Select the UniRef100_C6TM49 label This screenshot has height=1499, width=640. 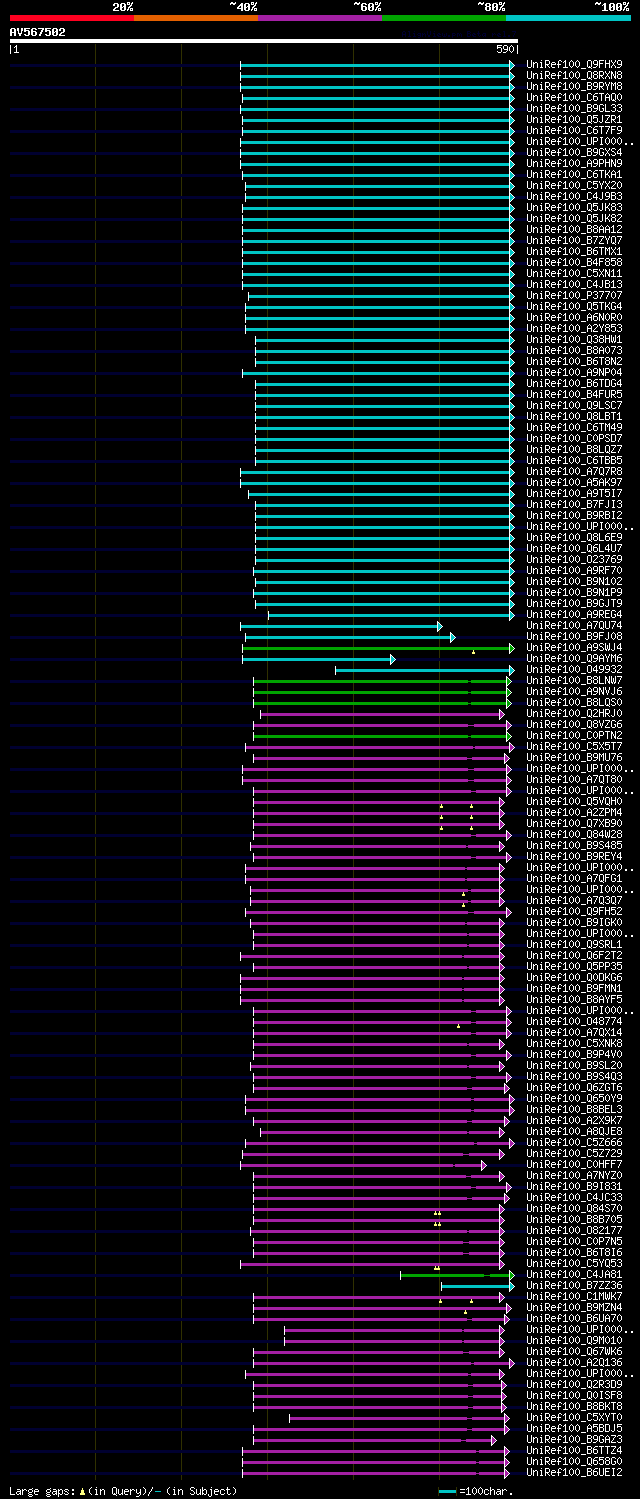(x=574, y=427)
